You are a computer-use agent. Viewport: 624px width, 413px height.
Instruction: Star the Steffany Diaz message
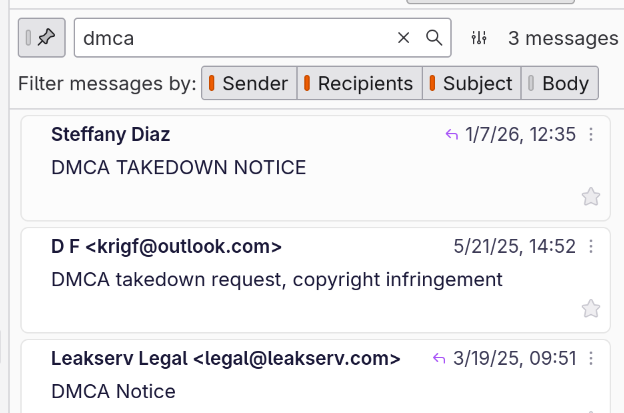(591, 197)
